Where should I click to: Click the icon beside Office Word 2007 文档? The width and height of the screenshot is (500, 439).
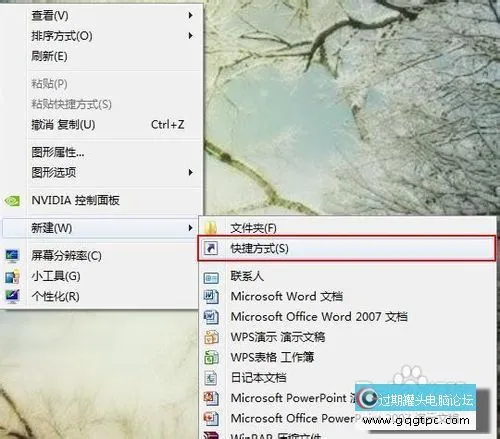211,317
